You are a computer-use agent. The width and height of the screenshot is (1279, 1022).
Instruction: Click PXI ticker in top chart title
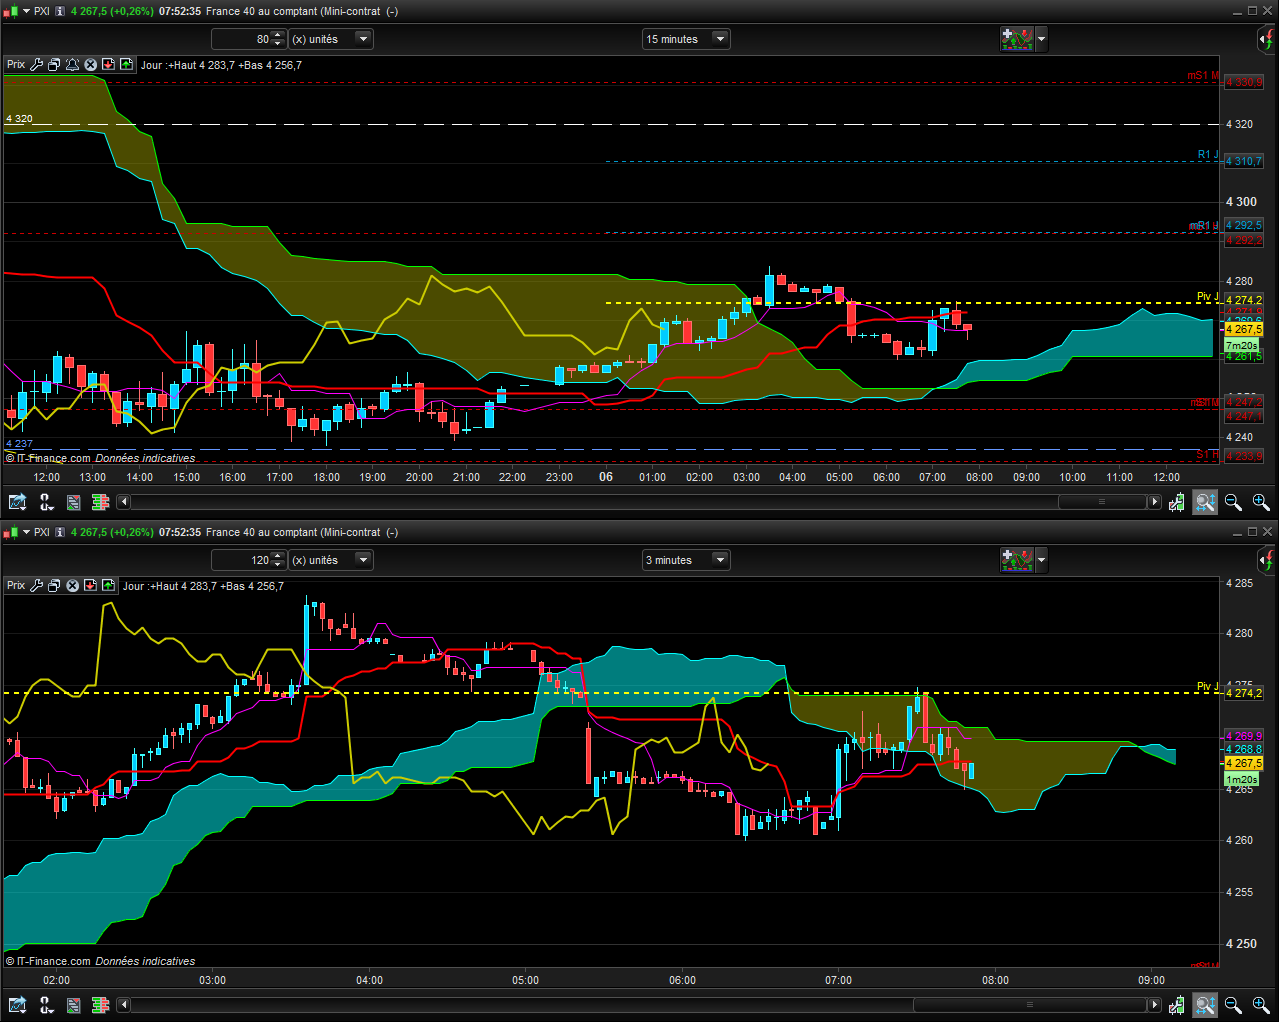[x=41, y=11]
